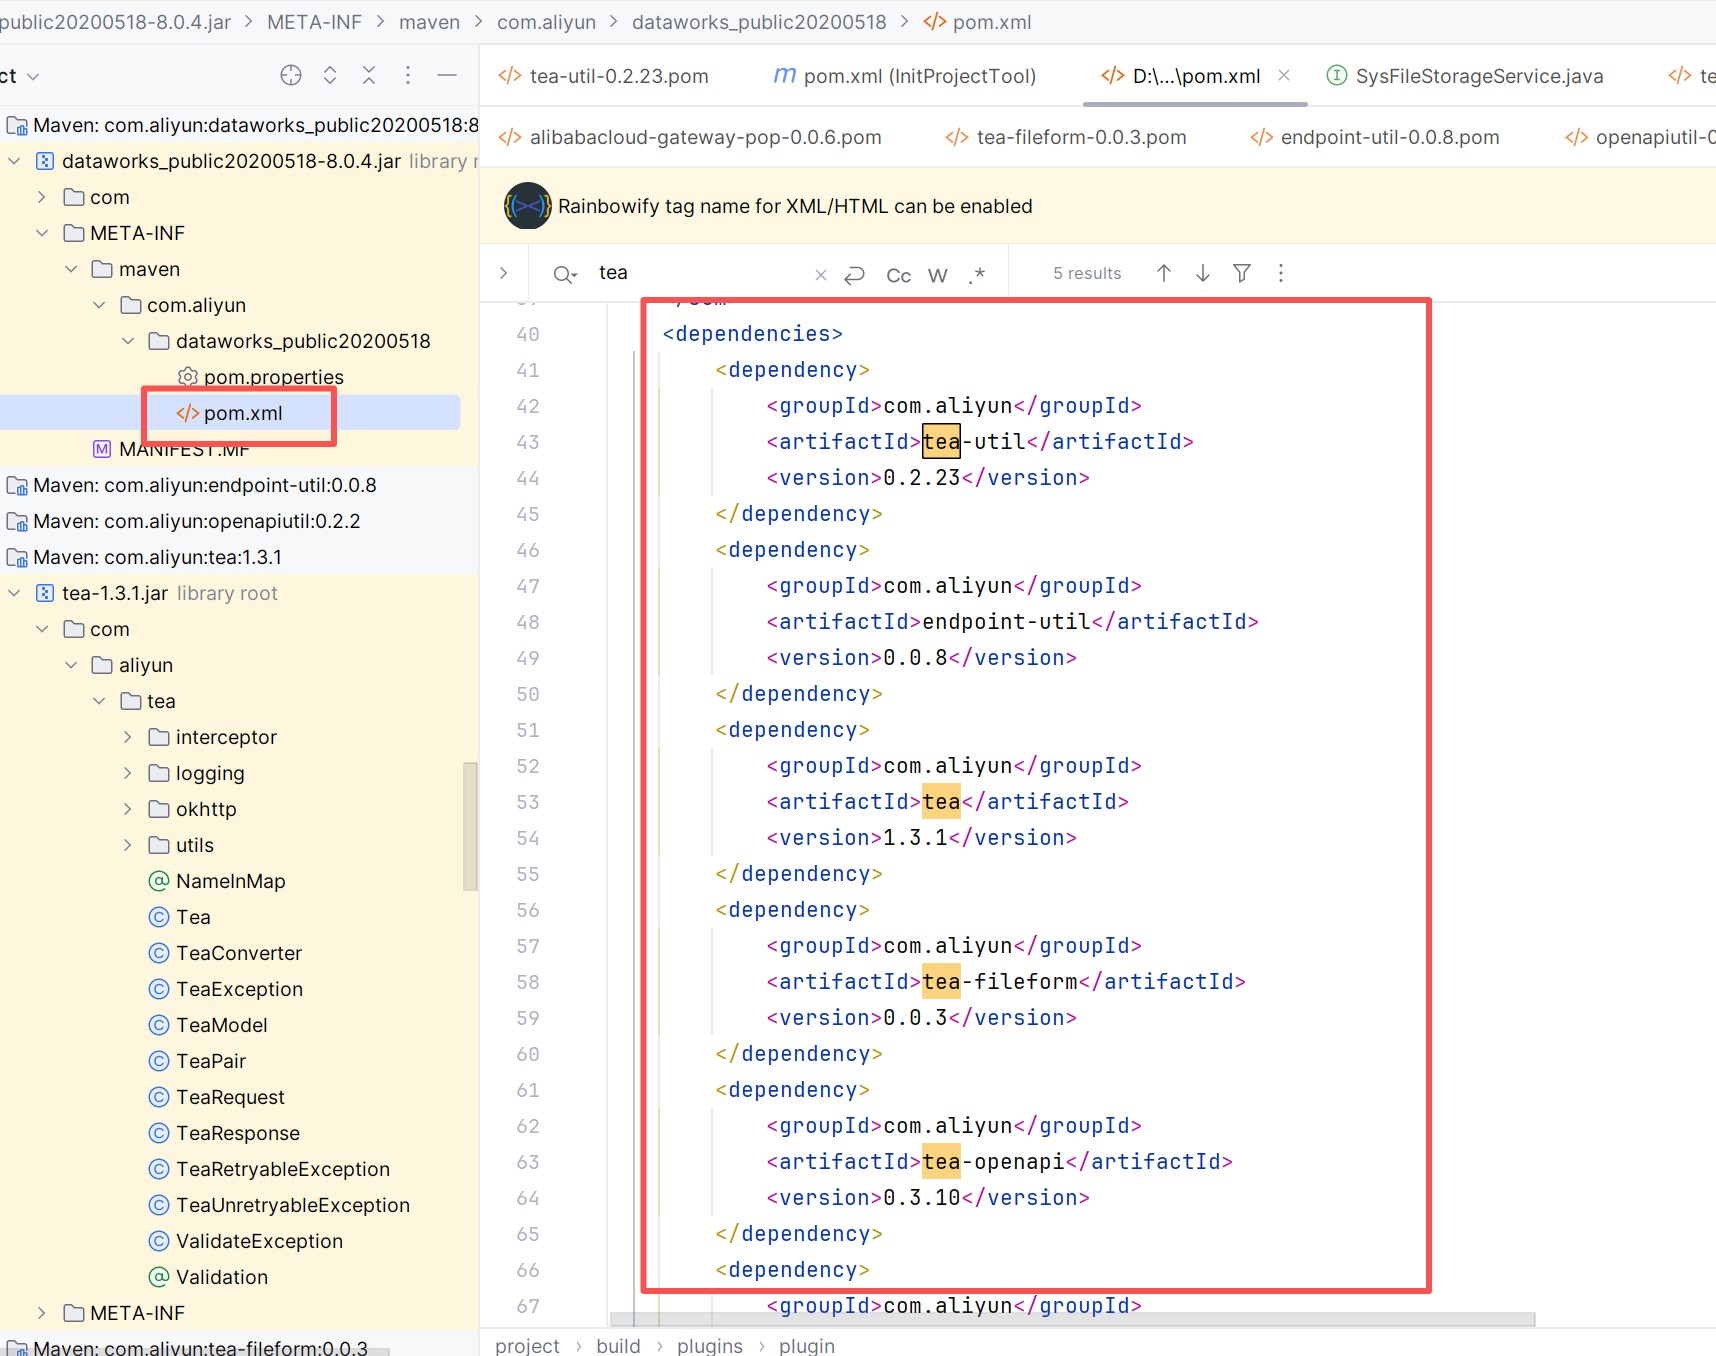Image resolution: width=1716 pixels, height=1356 pixels.
Task: Expand the replace field chevron
Action: (x=504, y=273)
